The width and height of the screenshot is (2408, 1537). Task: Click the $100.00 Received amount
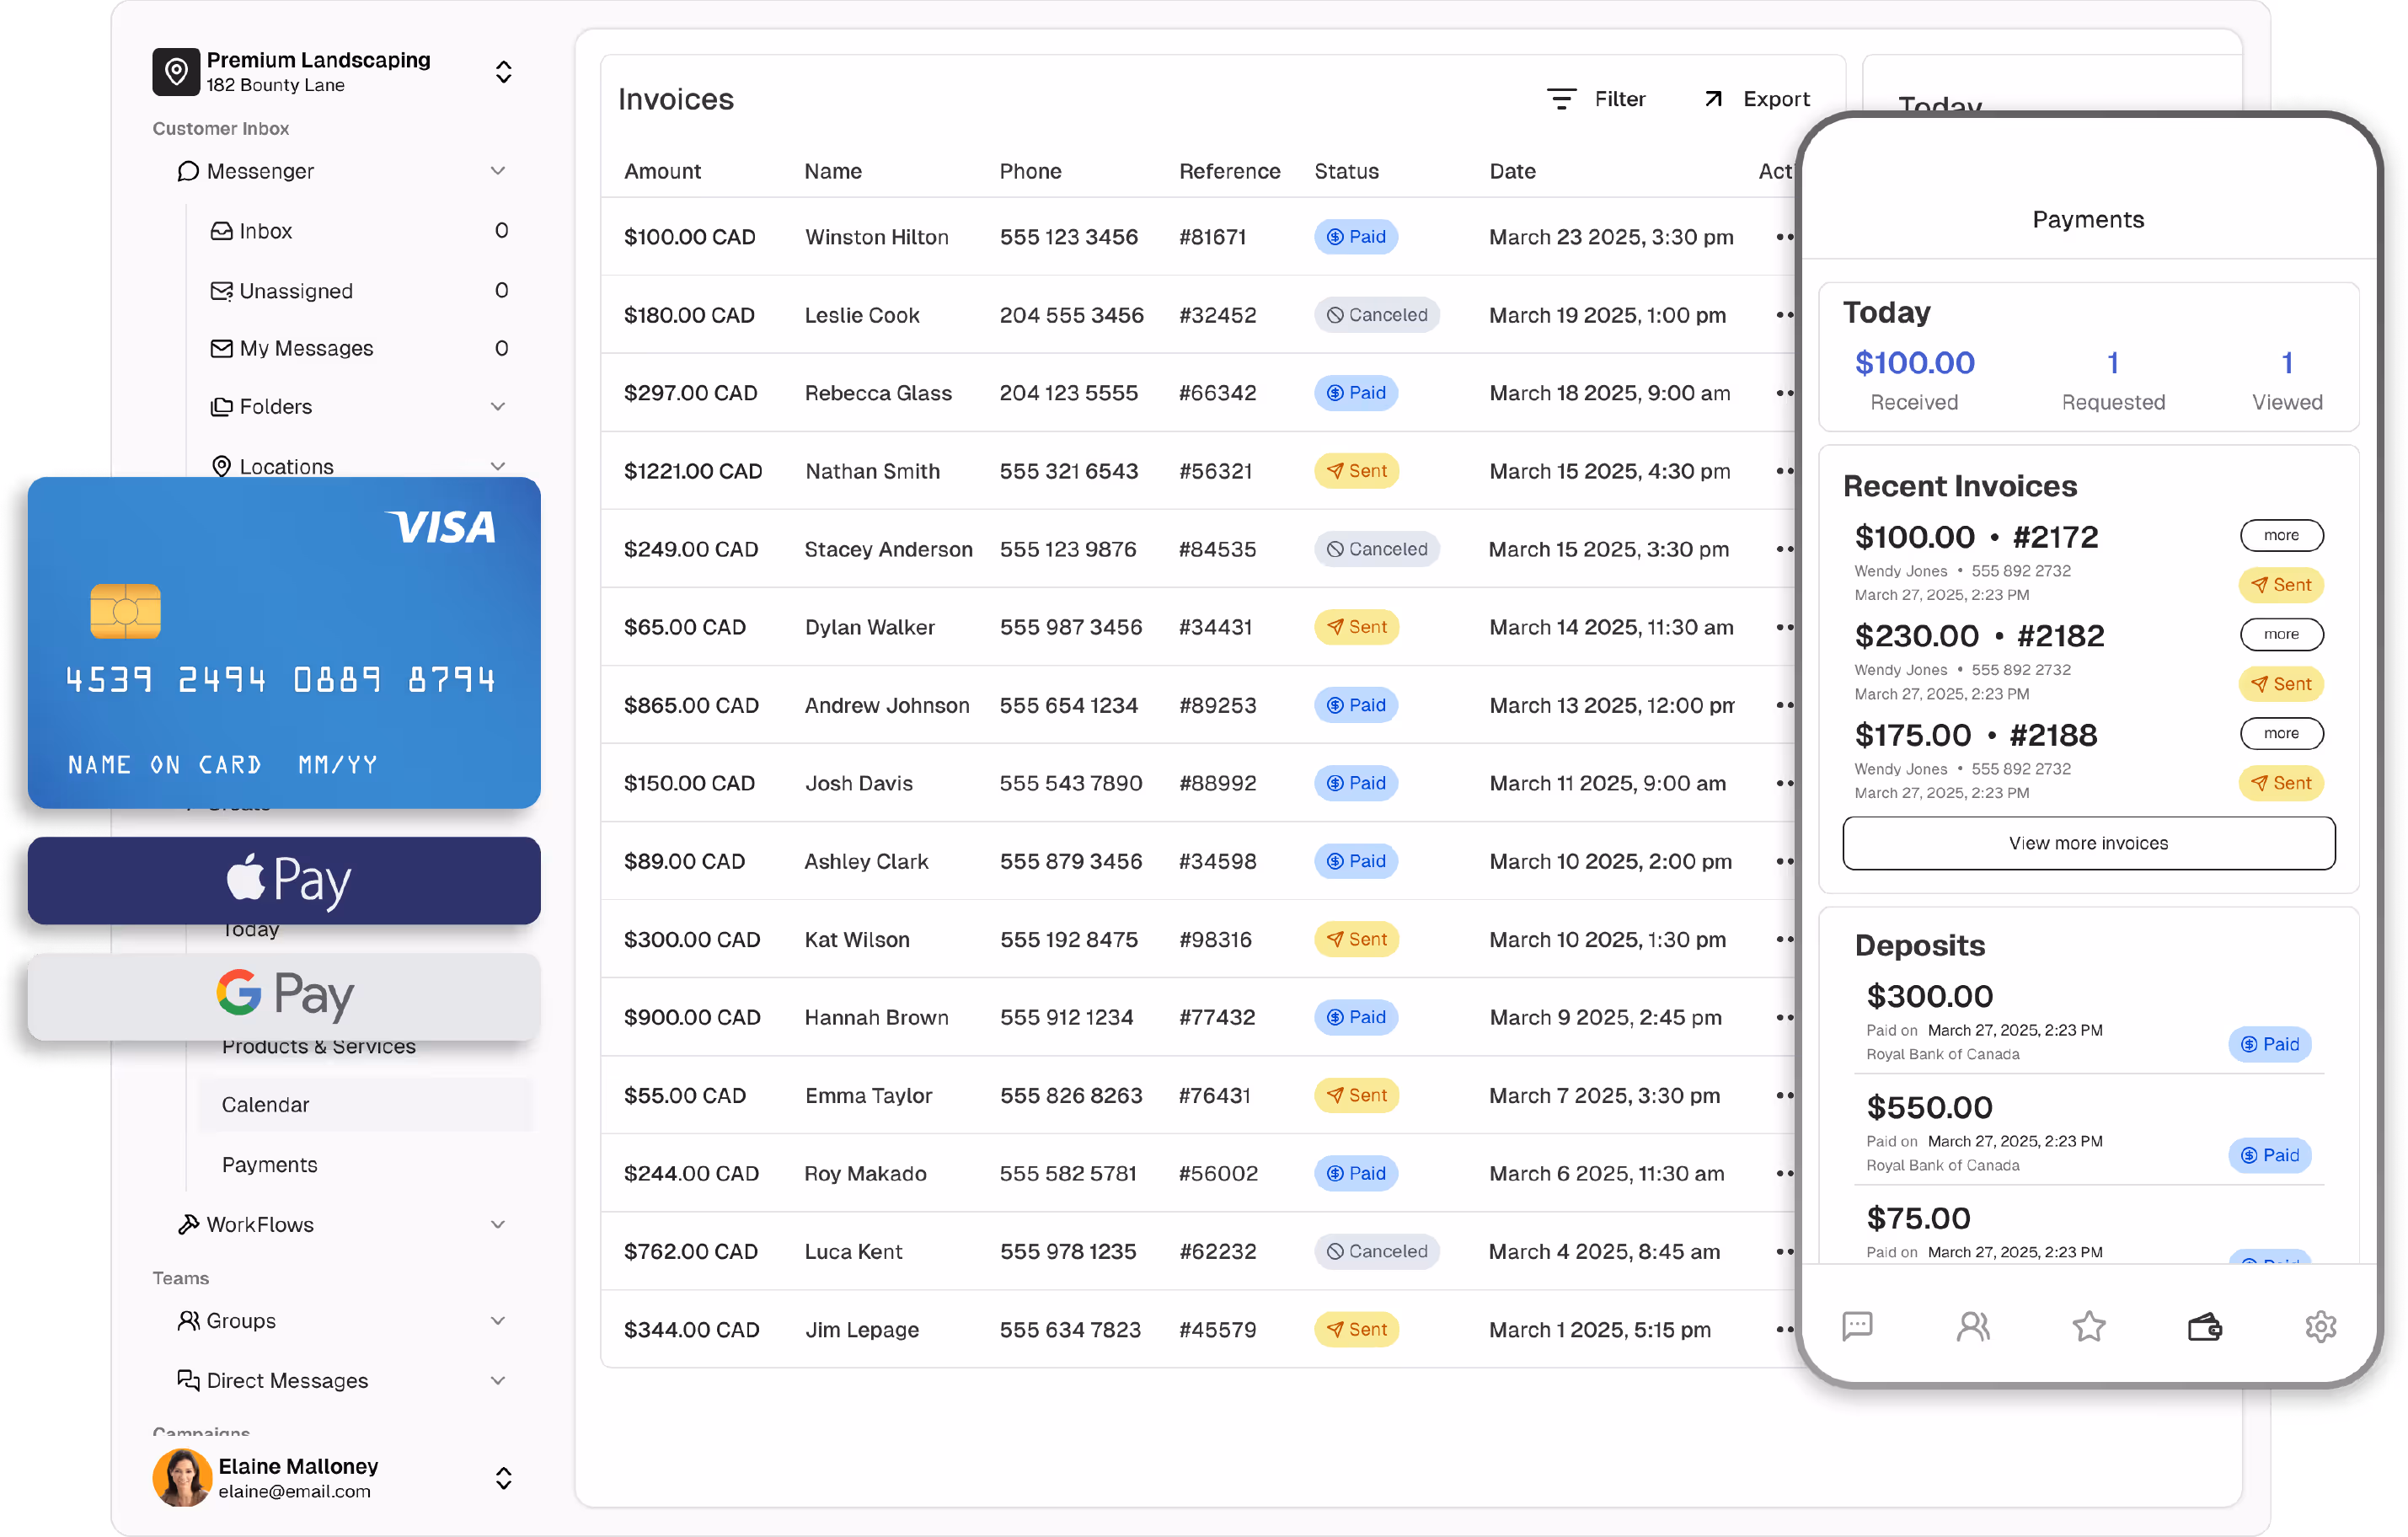[1914, 363]
